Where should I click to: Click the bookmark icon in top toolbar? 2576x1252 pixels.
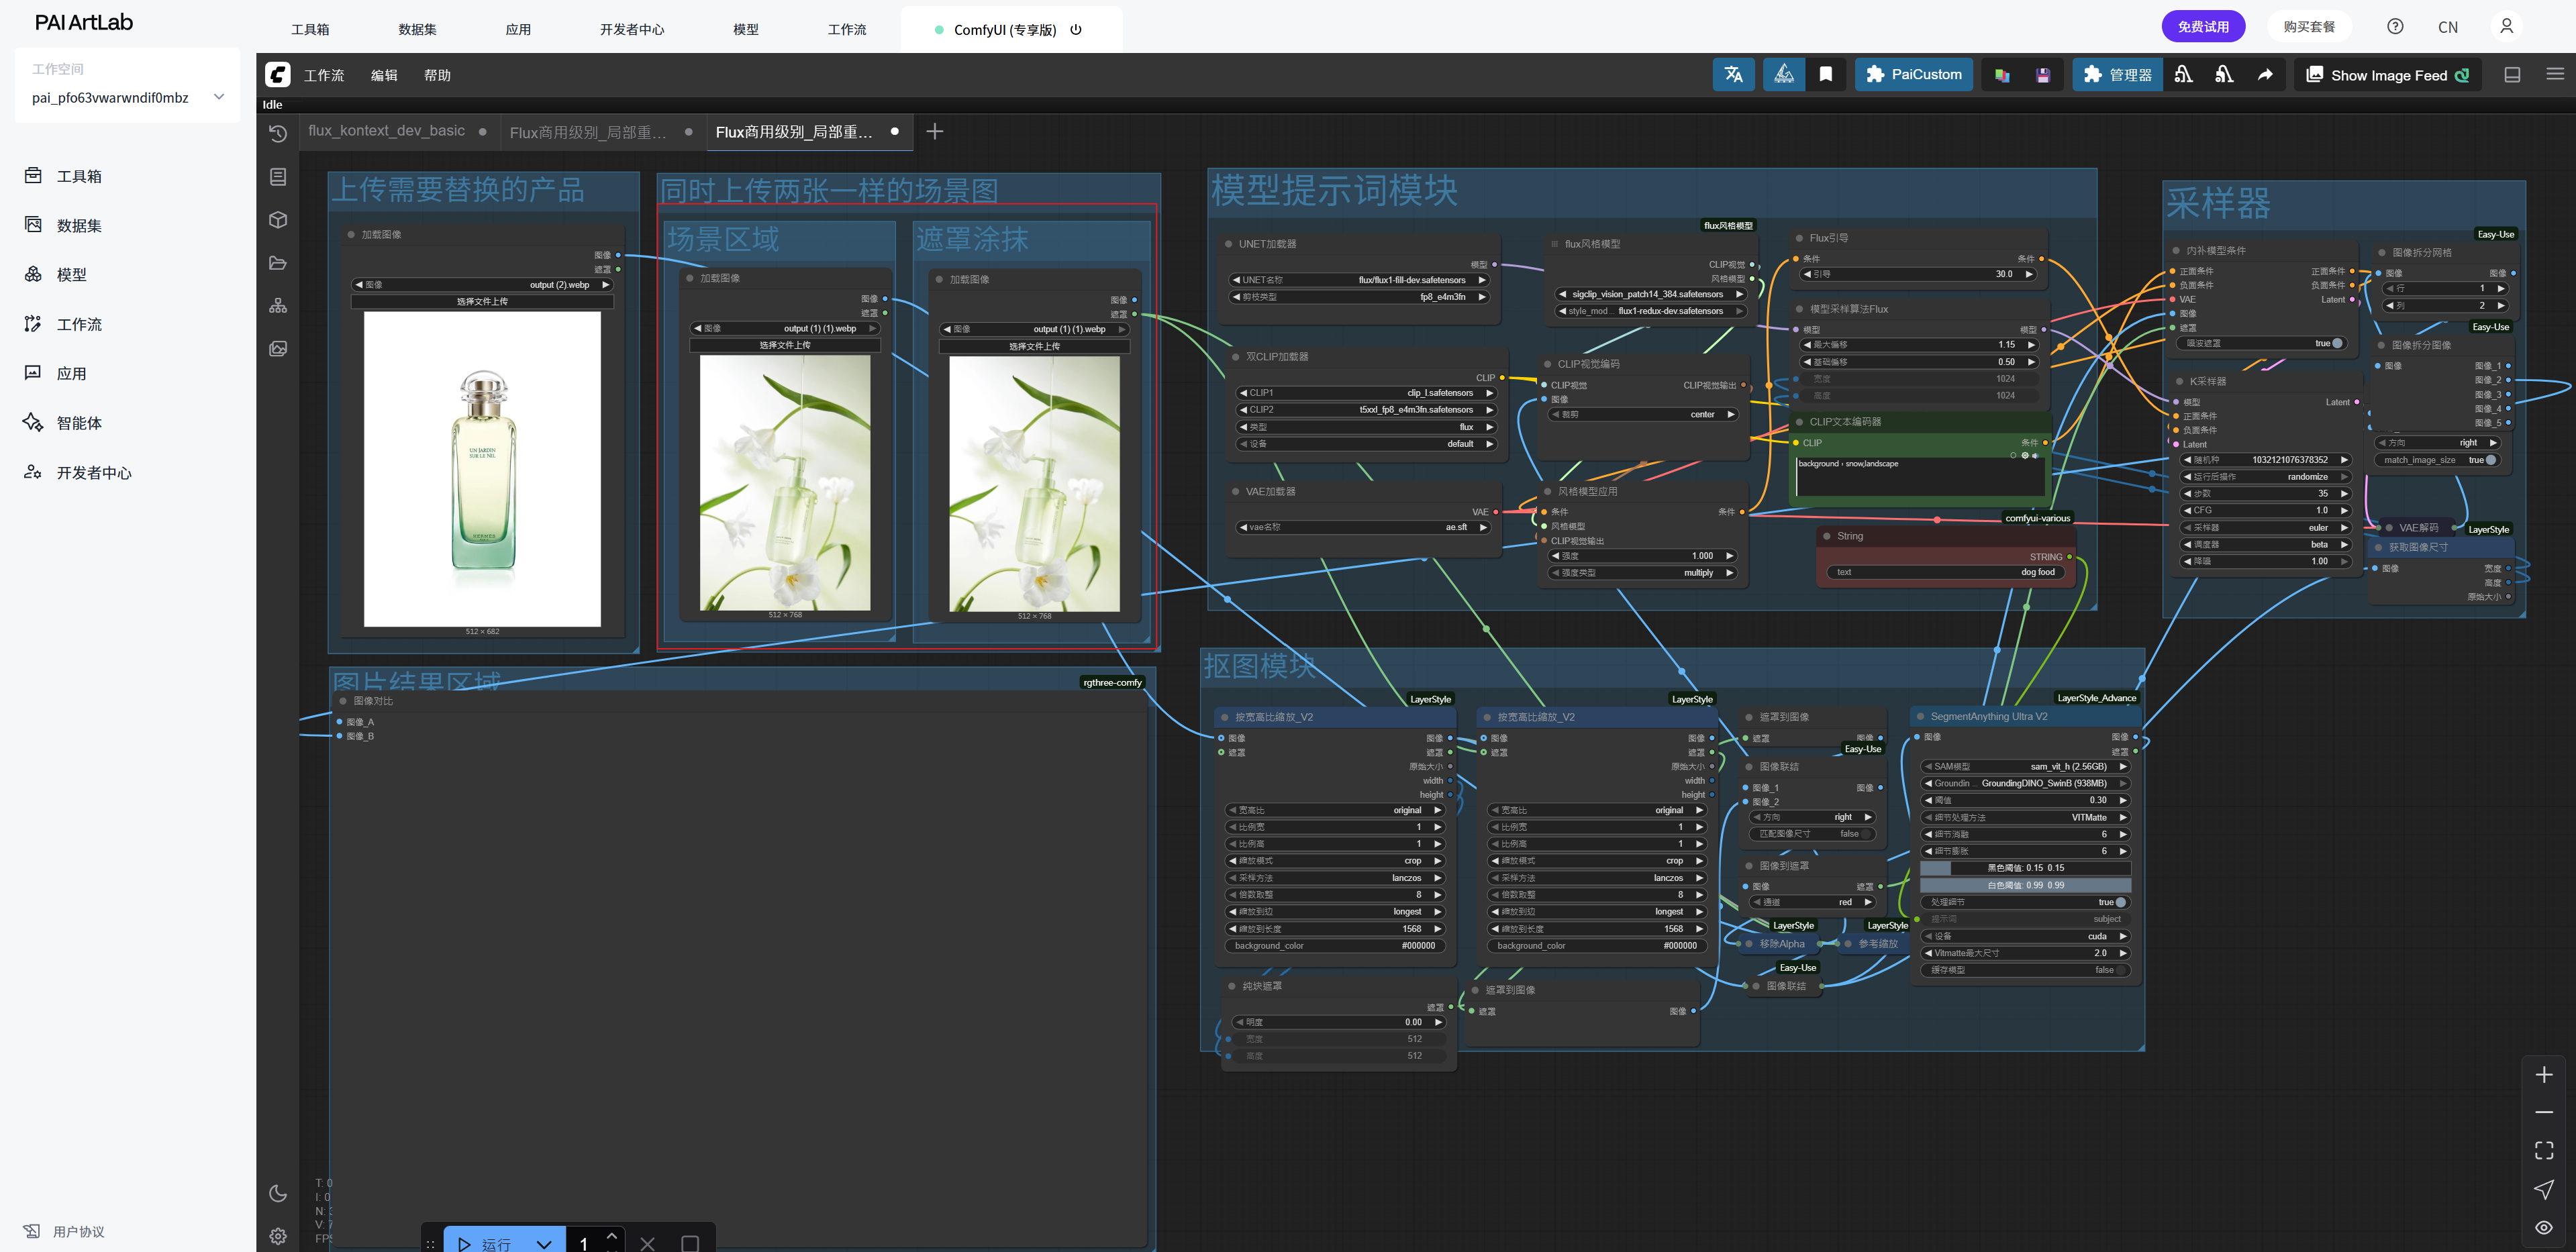pyautogui.click(x=1825, y=75)
